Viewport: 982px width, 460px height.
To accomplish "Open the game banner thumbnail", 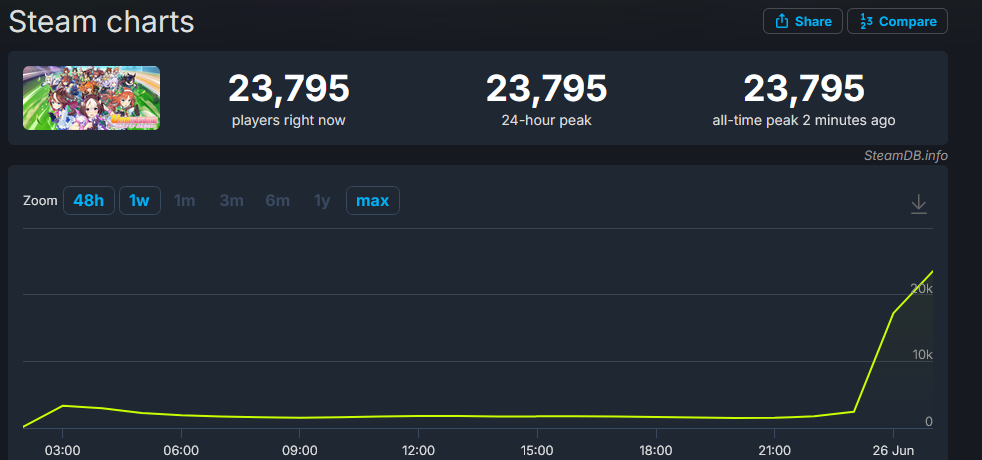I will [91, 98].
